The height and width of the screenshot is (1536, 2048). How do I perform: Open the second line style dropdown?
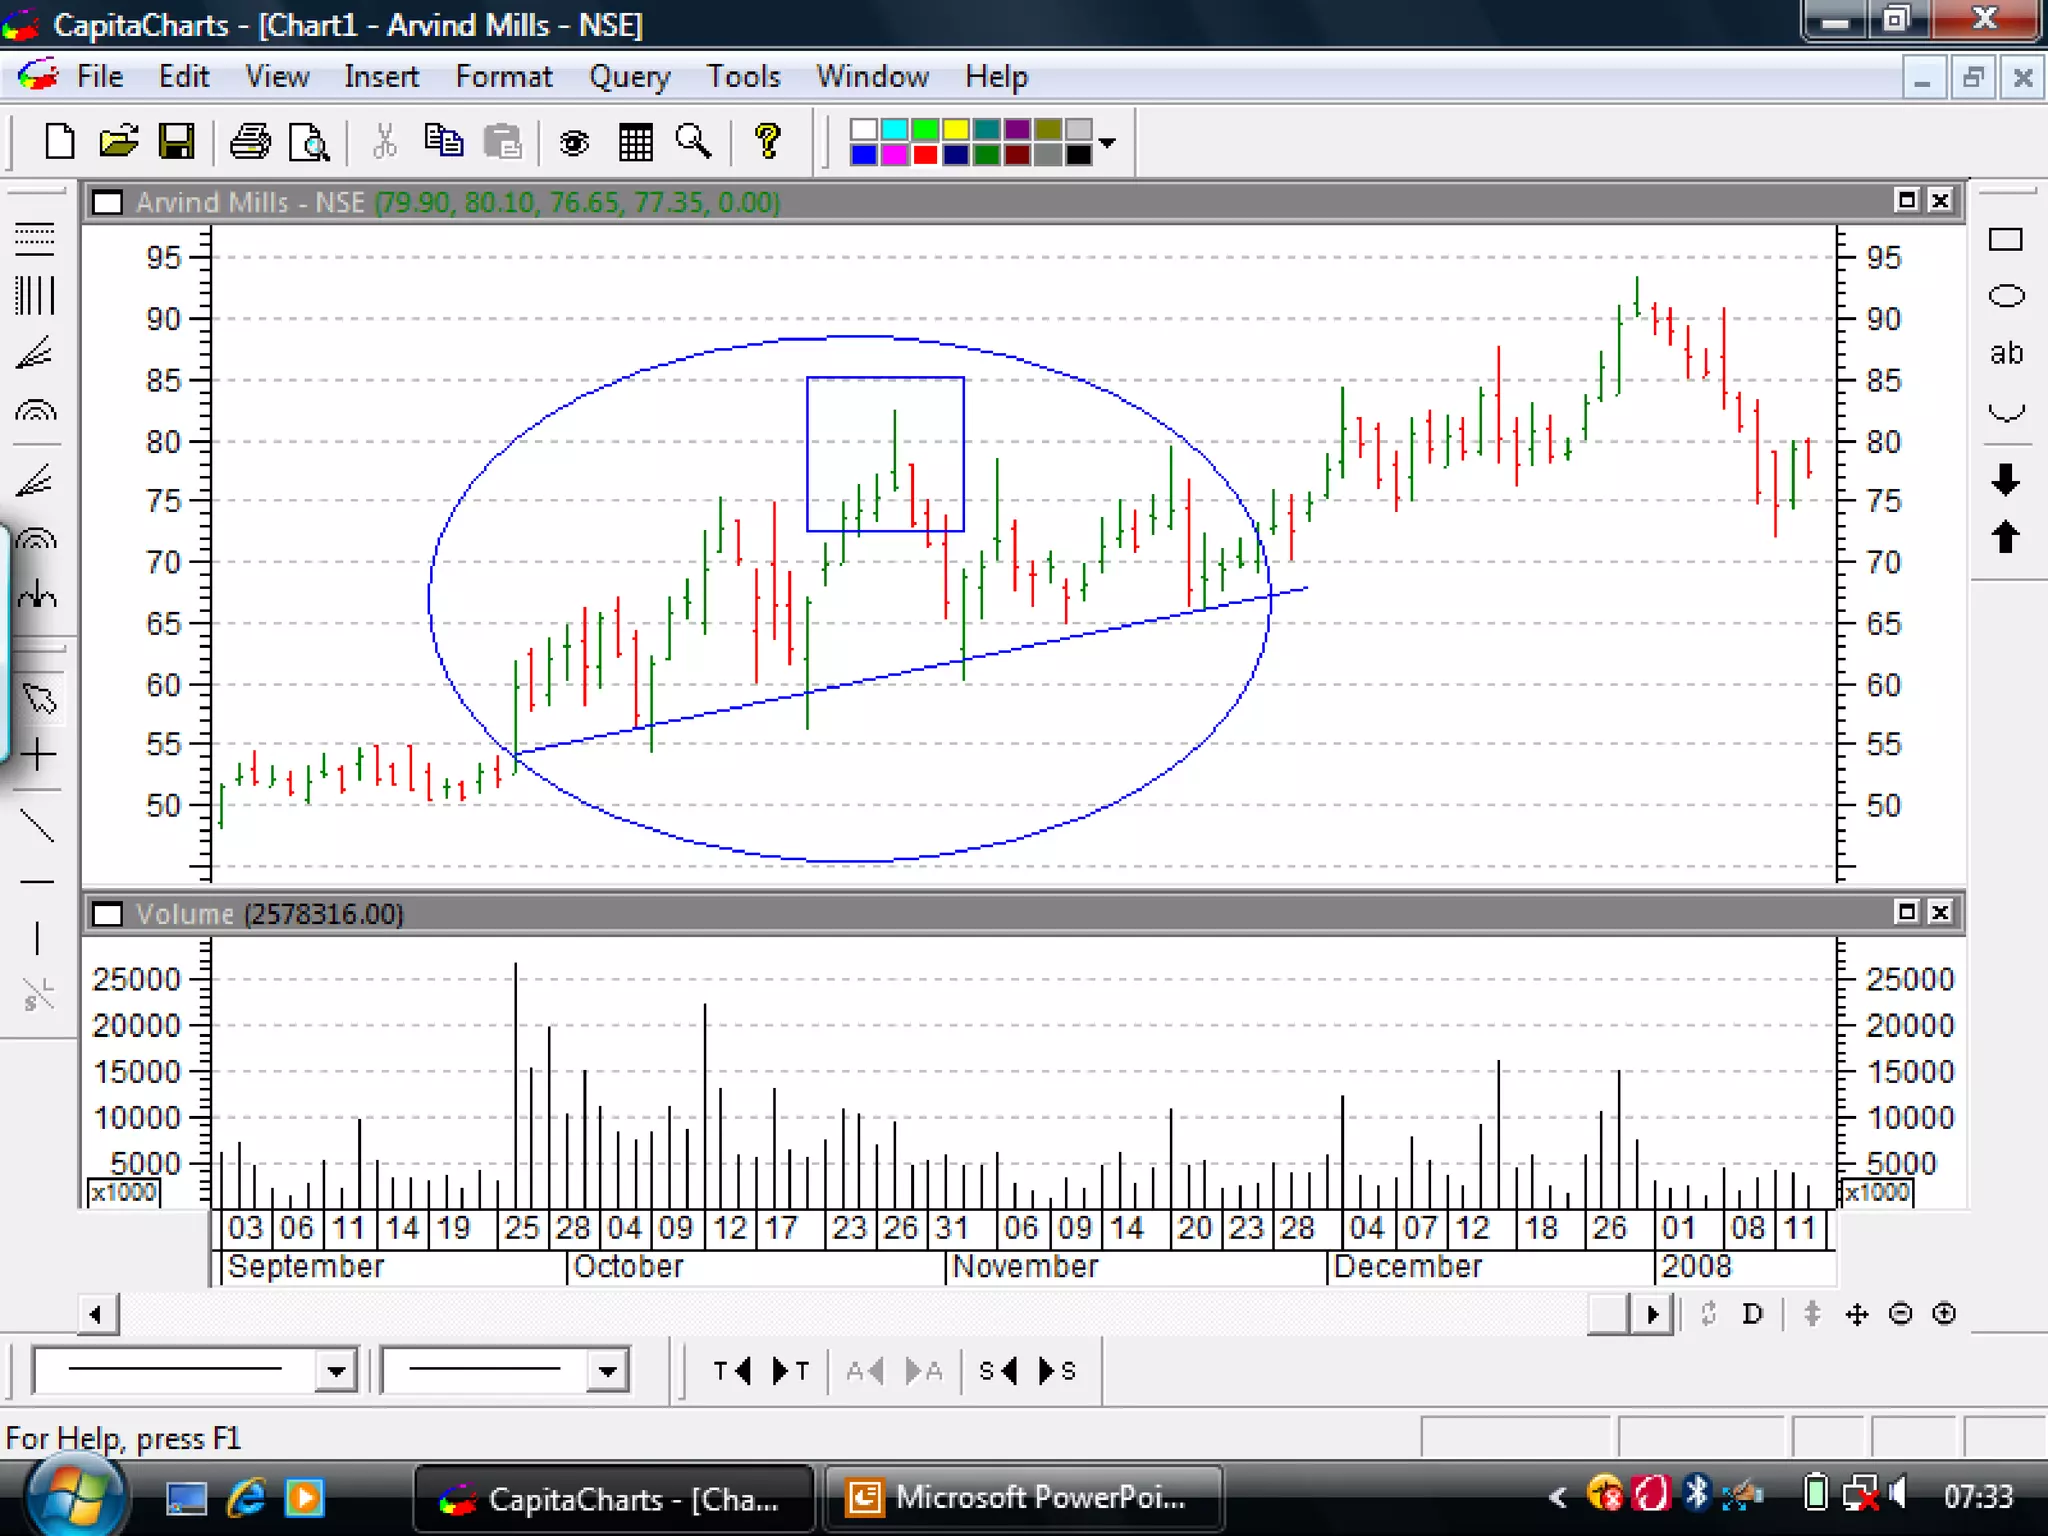tap(607, 1371)
